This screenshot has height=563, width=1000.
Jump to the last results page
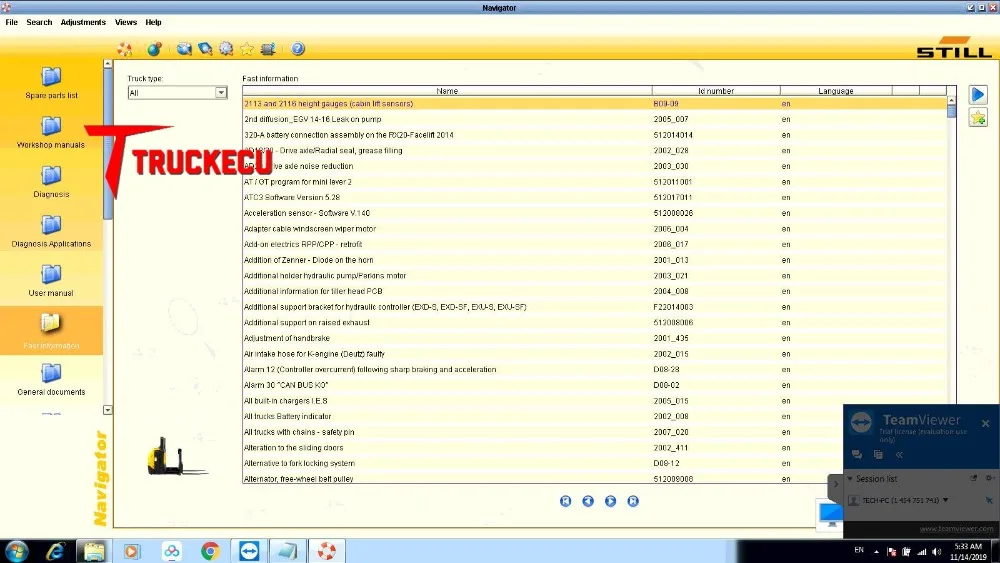[x=633, y=501]
